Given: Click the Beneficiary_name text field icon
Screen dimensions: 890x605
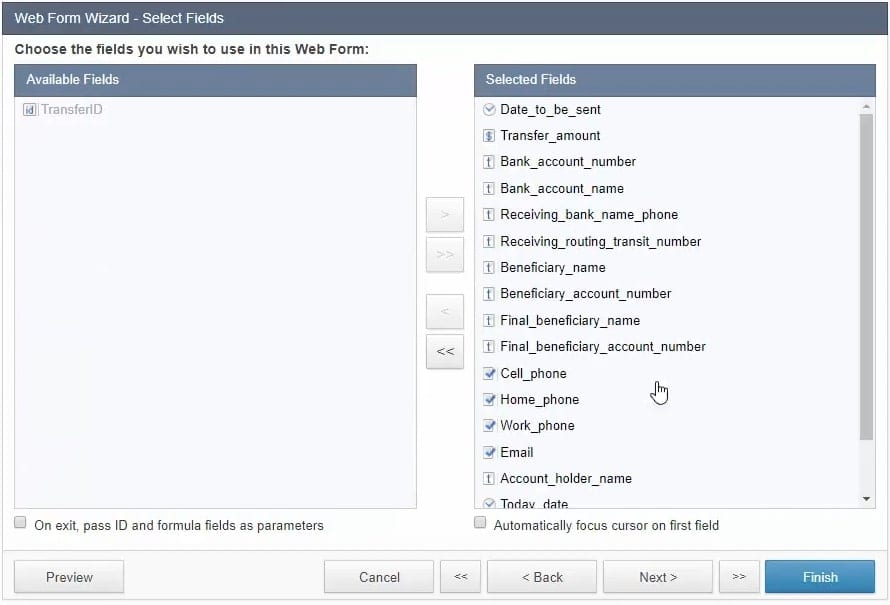Looking at the screenshot, I should coord(489,268).
